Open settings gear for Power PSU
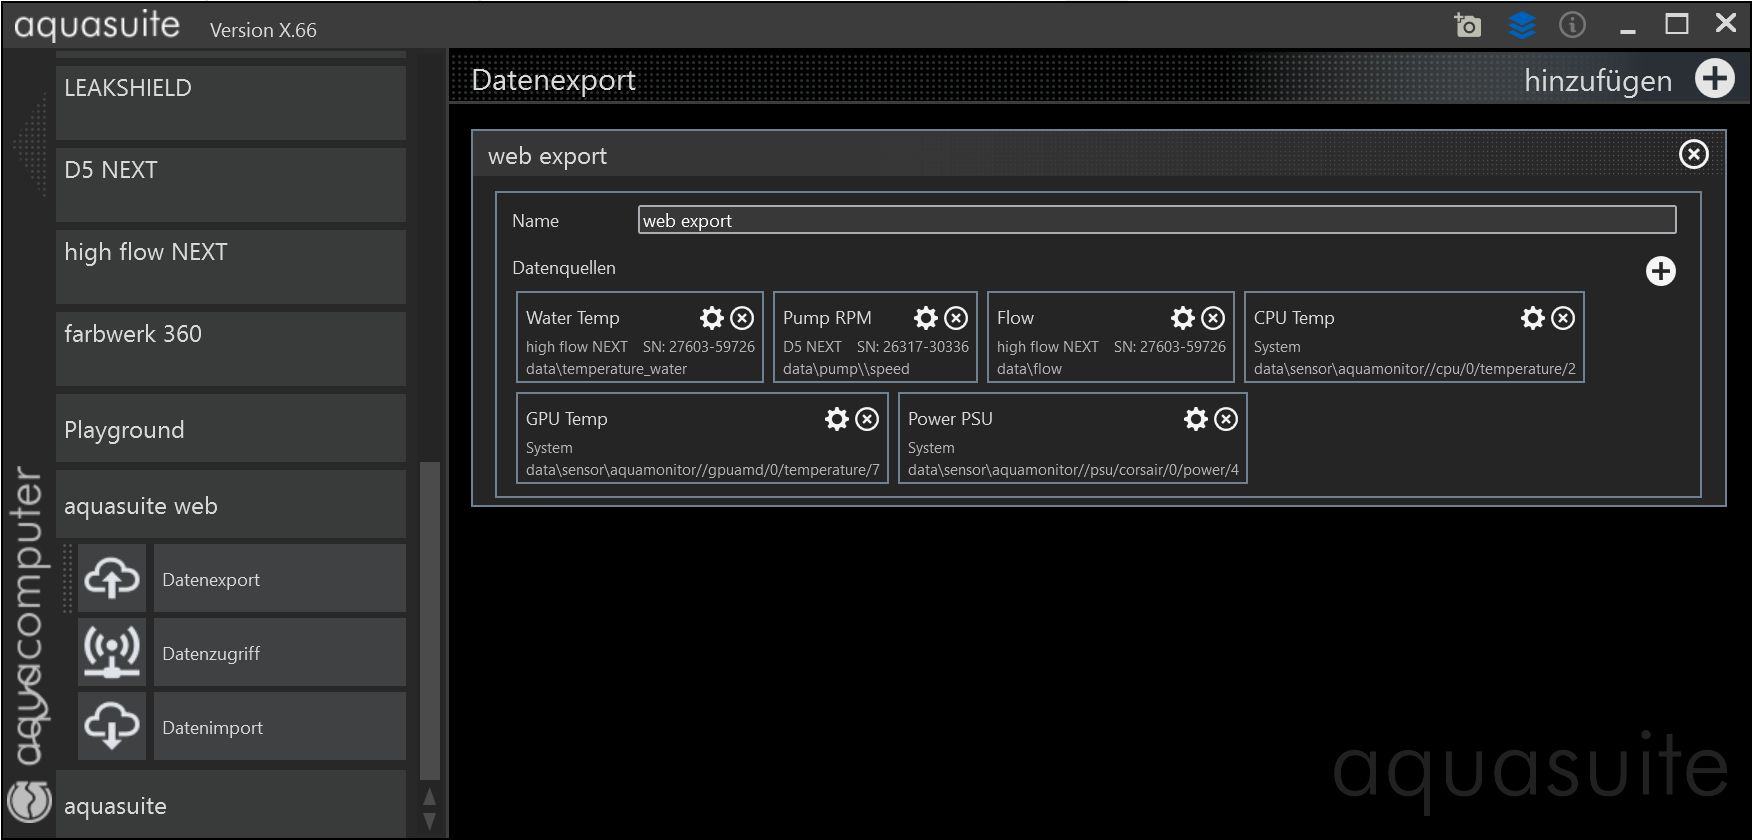The height and width of the screenshot is (840, 1752). 1195,419
